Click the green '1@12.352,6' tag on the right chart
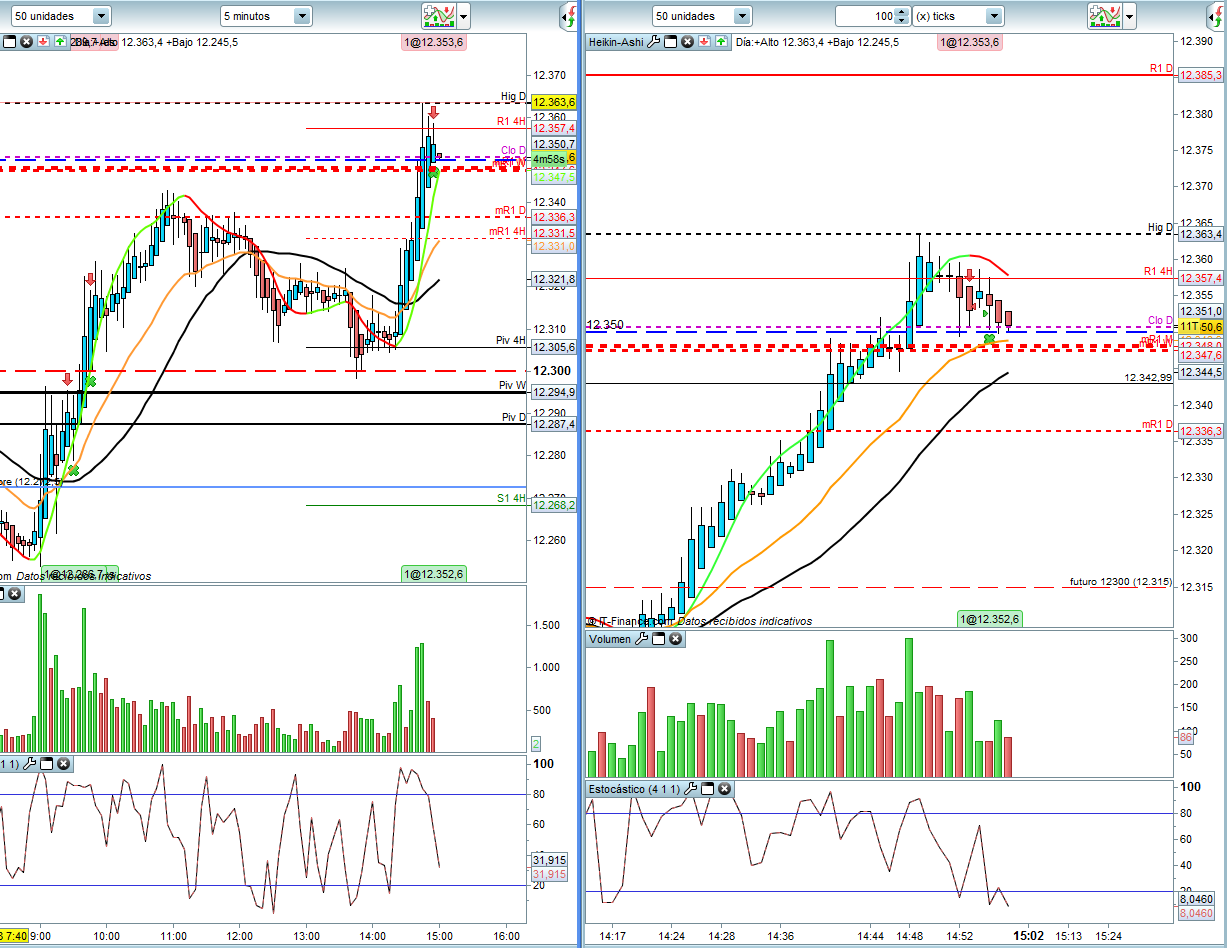 (989, 620)
